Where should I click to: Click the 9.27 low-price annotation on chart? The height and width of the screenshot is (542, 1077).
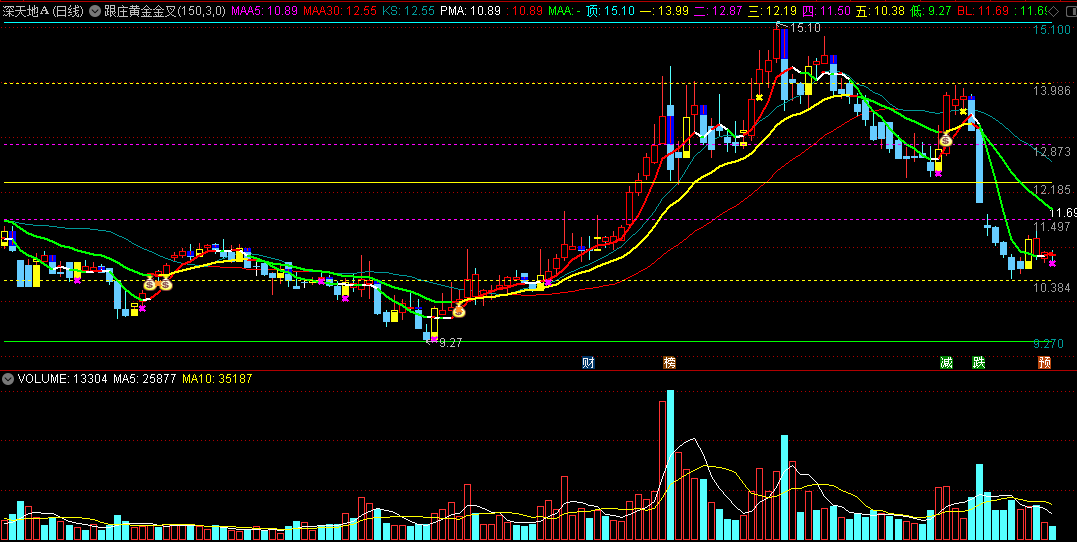click(x=450, y=343)
